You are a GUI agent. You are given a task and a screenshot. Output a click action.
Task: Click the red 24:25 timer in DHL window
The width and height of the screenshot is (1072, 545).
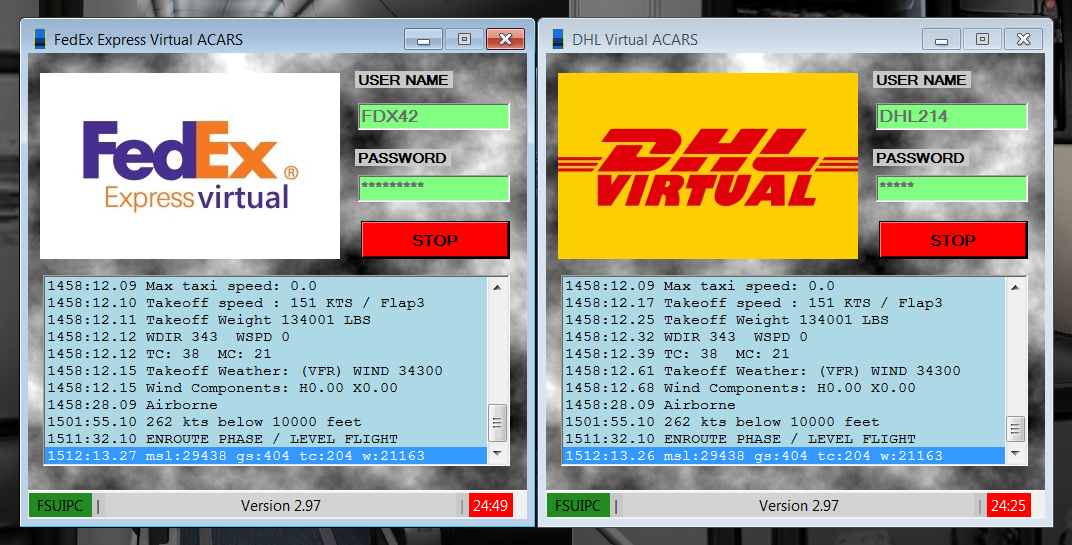[1008, 505]
